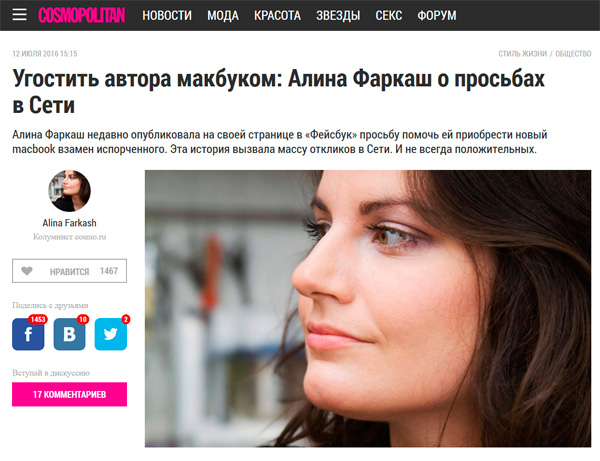Open the Красота section
Screen dimensions: 600x461
[x=277, y=15]
